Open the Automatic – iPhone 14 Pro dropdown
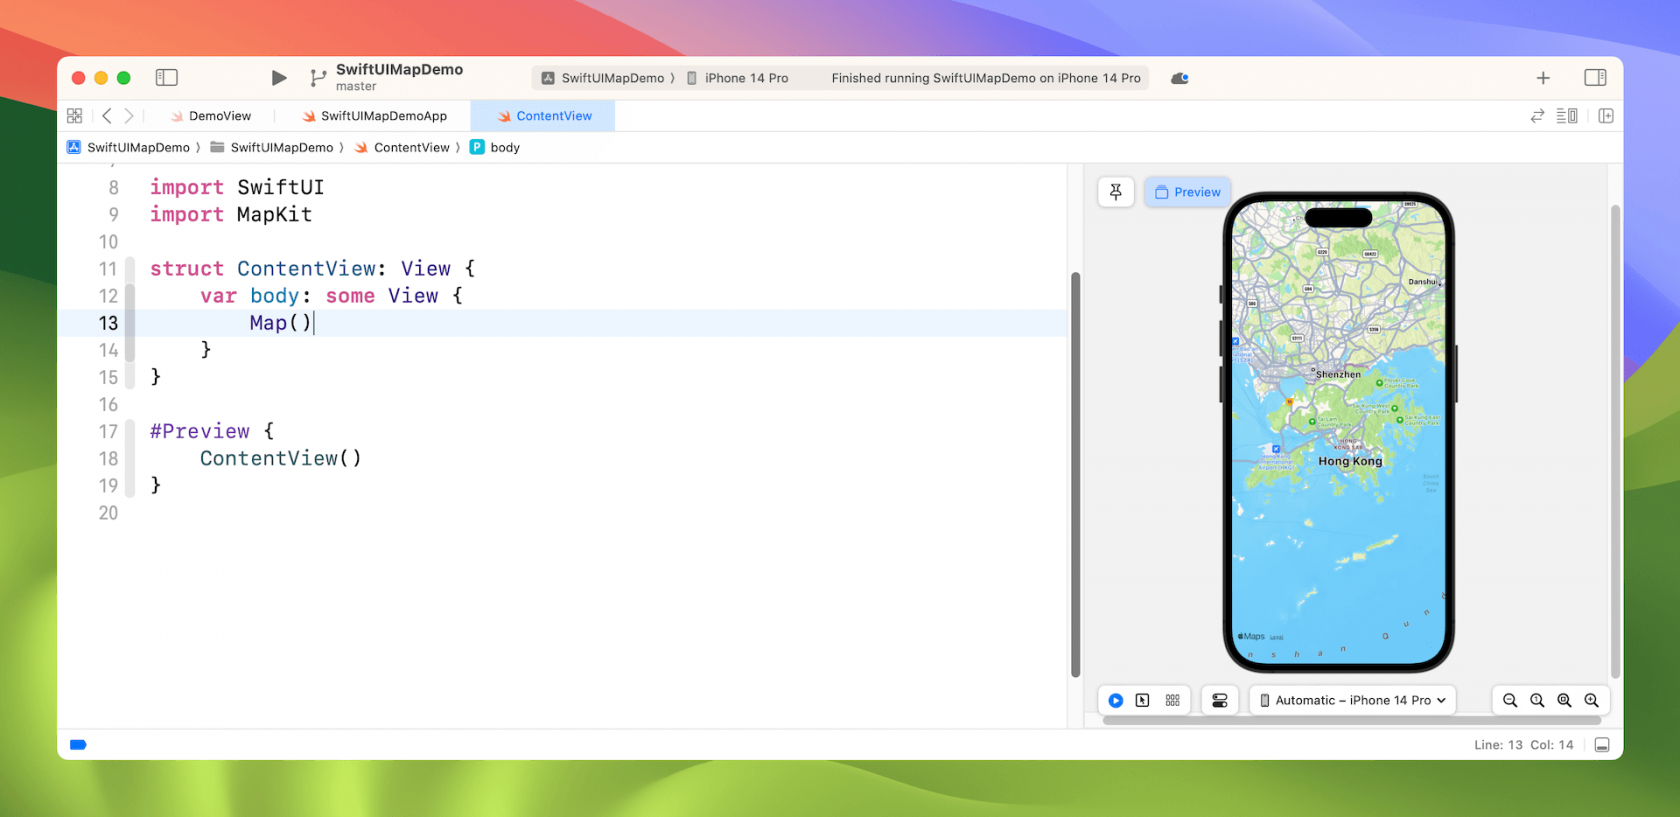This screenshot has height=817, width=1680. point(1352,700)
